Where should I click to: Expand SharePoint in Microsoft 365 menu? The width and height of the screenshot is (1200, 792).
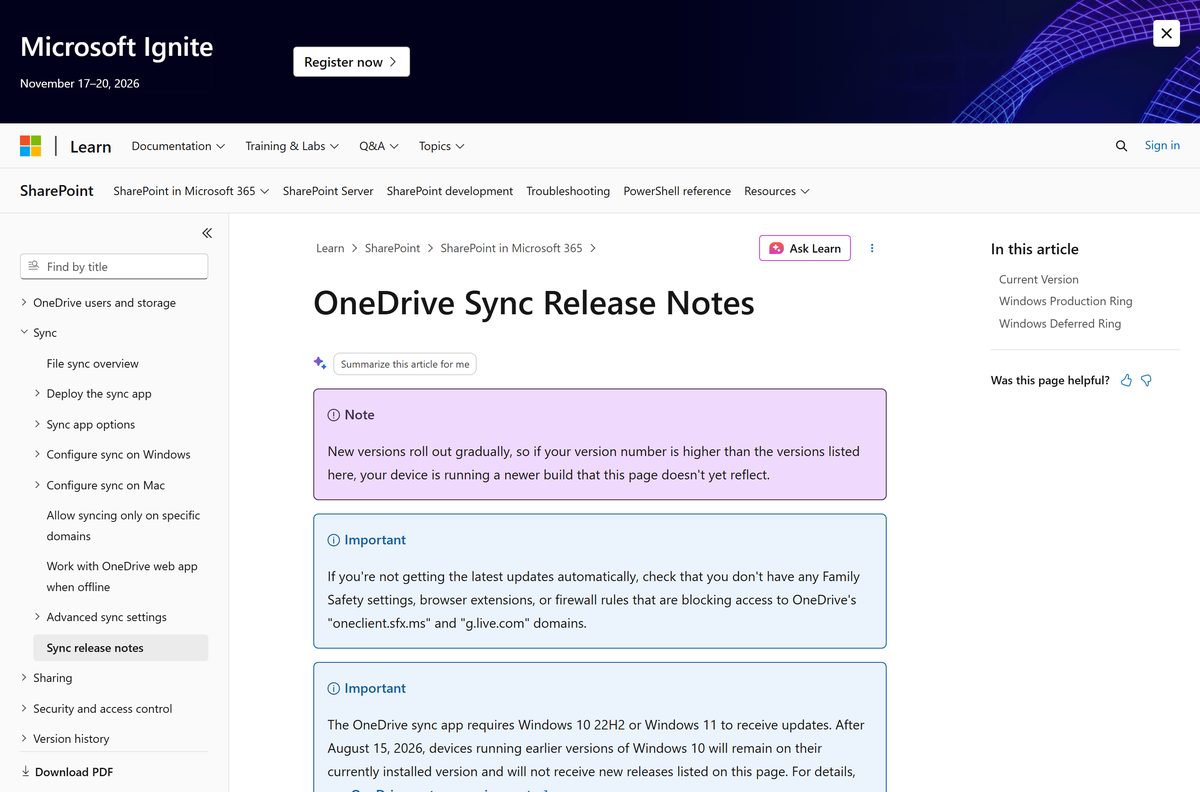(x=191, y=191)
